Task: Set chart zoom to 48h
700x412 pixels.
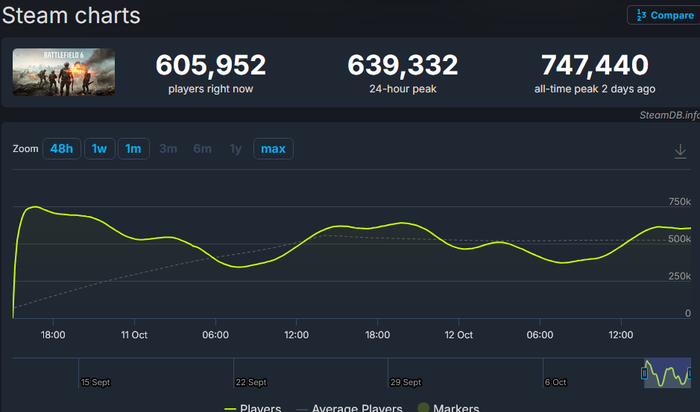Action: pos(61,149)
